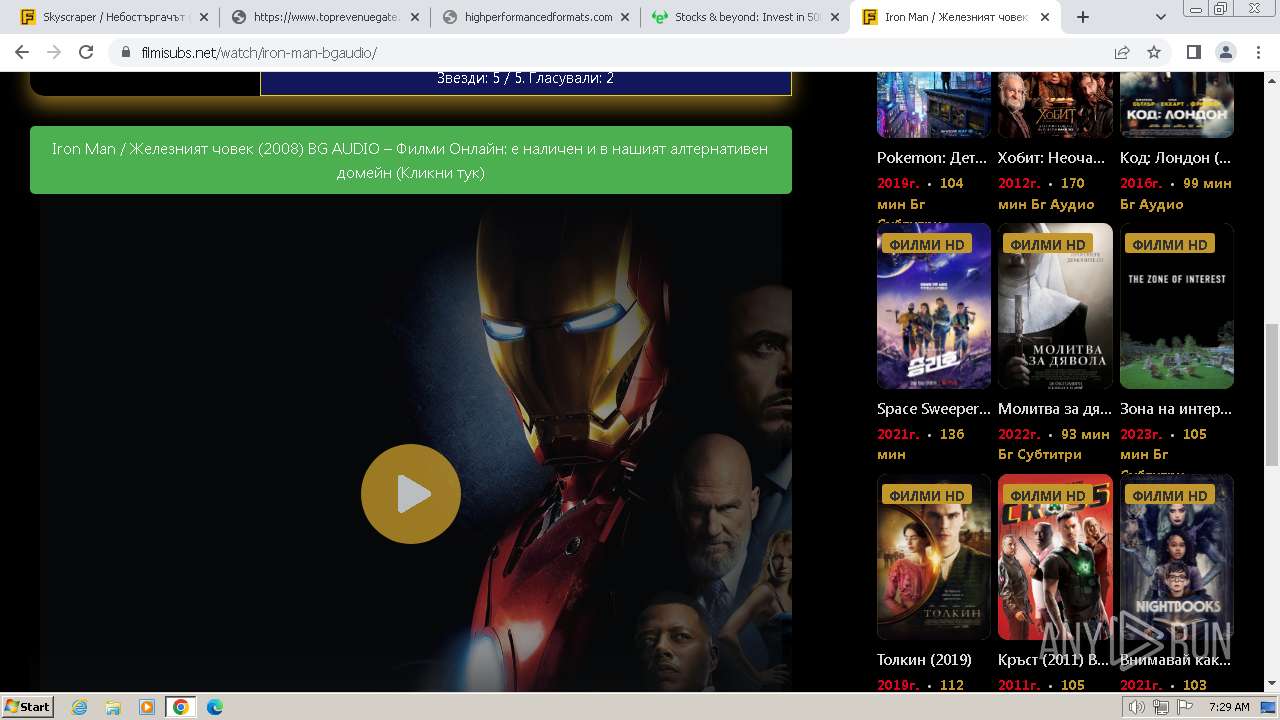The height and width of the screenshot is (720, 1280).
Task: Open the browser side panel
Action: [x=1194, y=53]
